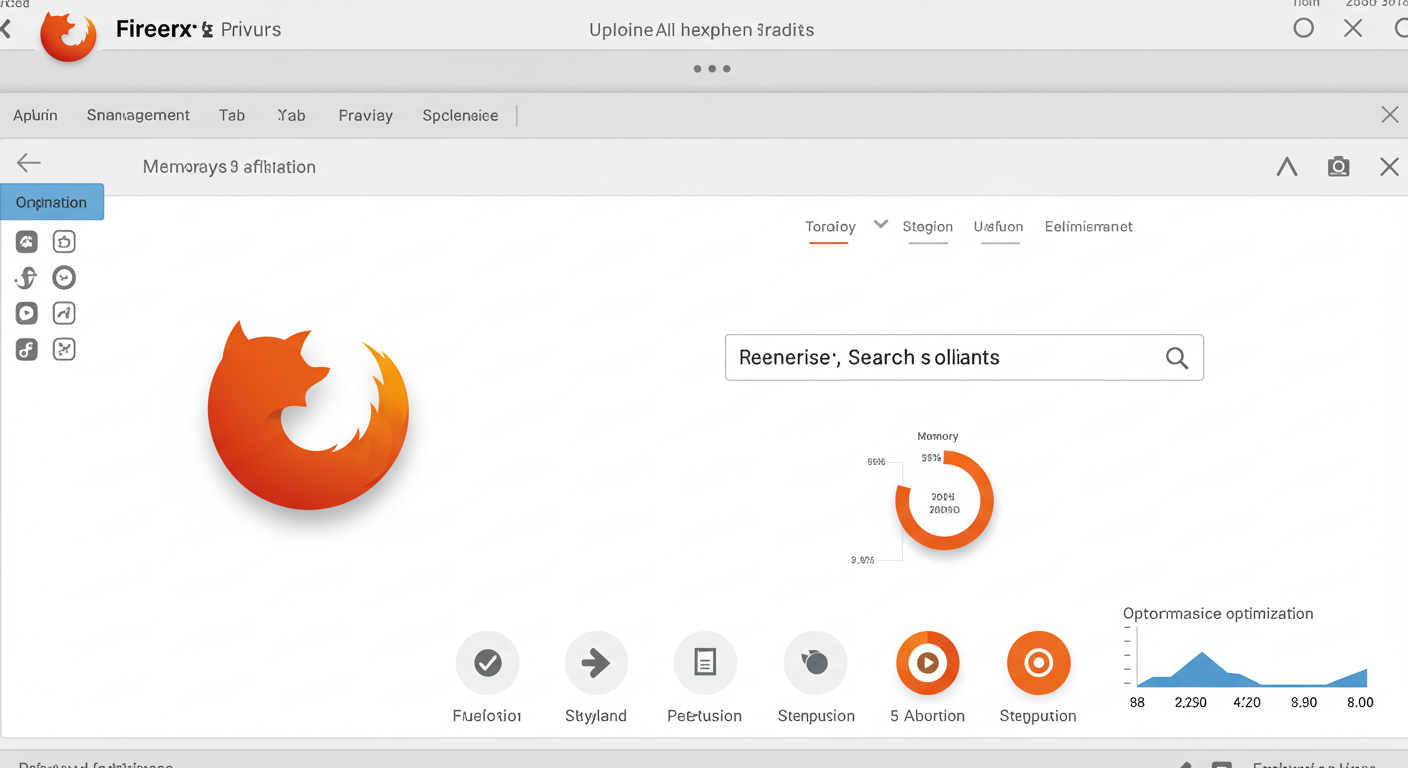Screen dimensions: 1408x768
Task: Click the checkmark circle icon above Fiuefotion
Action: click(487, 663)
